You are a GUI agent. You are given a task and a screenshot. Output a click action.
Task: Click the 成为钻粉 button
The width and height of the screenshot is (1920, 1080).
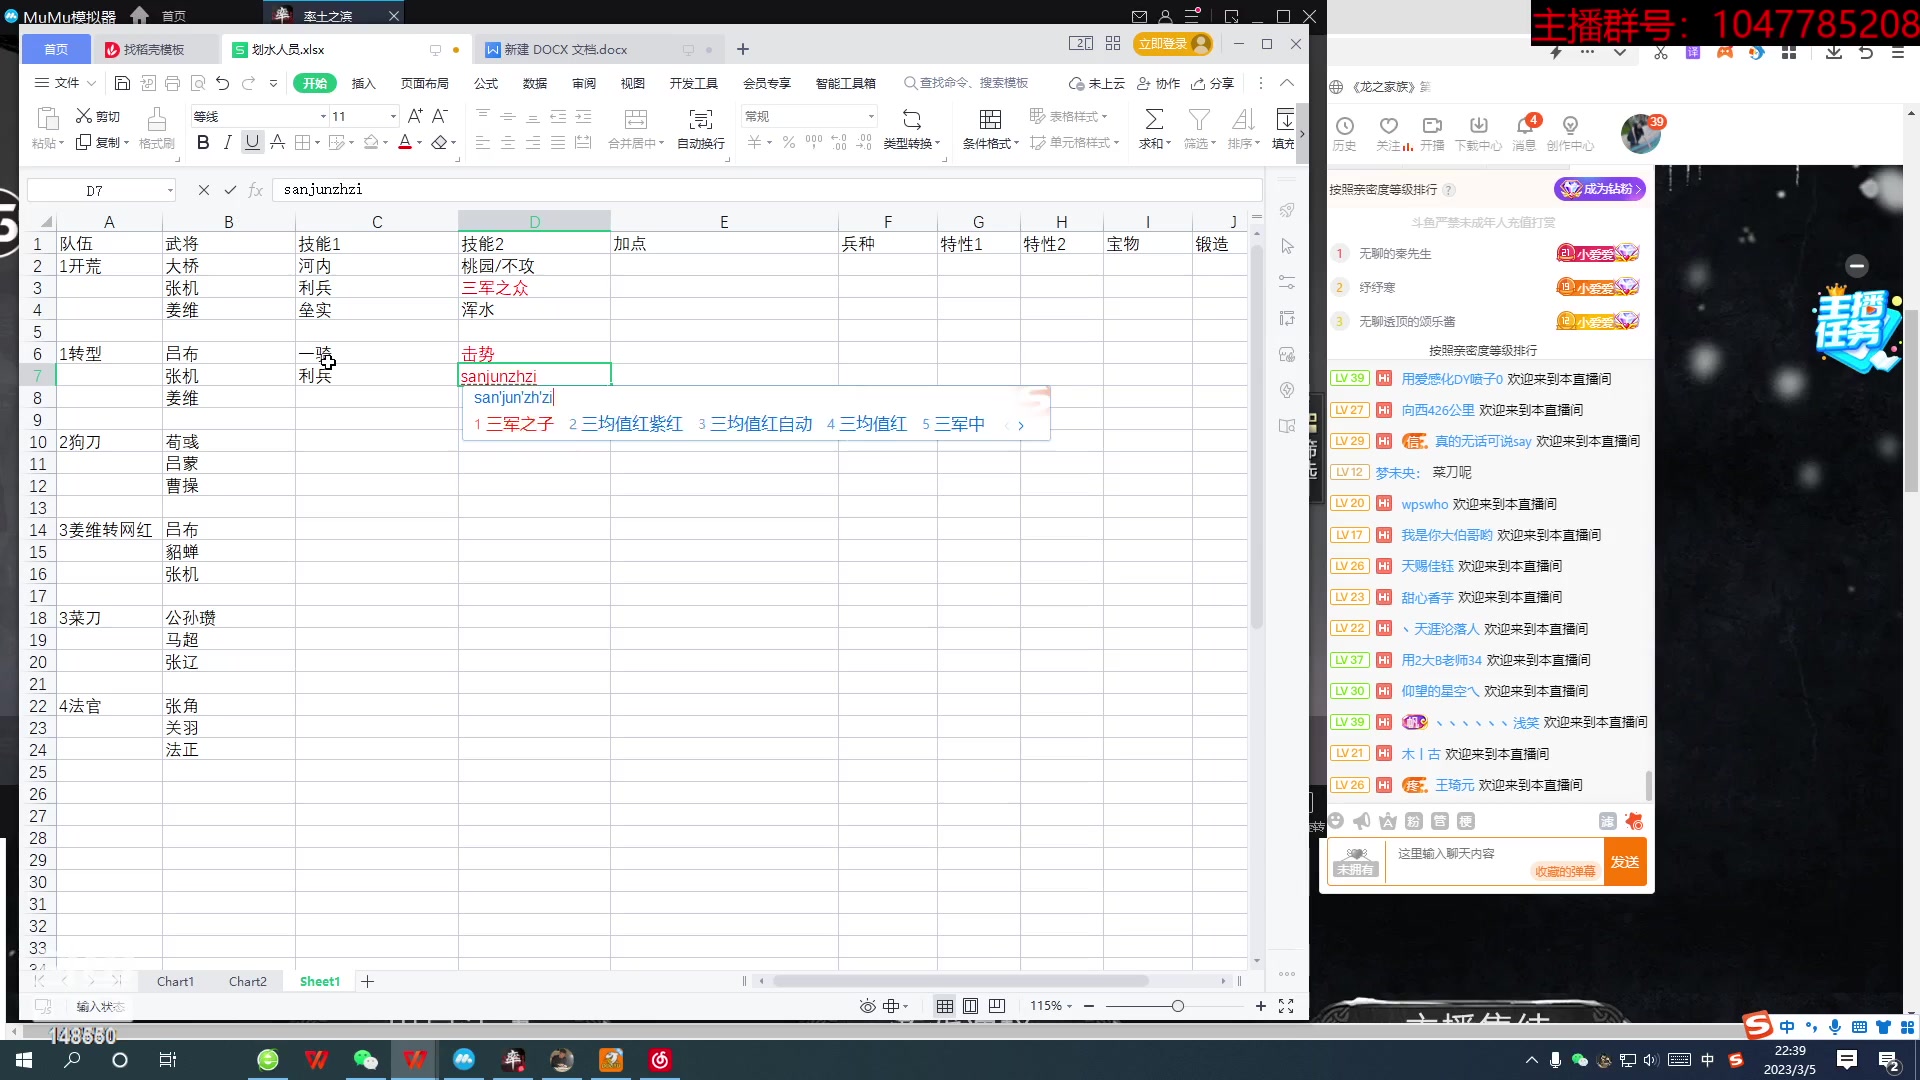(x=1599, y=188)
